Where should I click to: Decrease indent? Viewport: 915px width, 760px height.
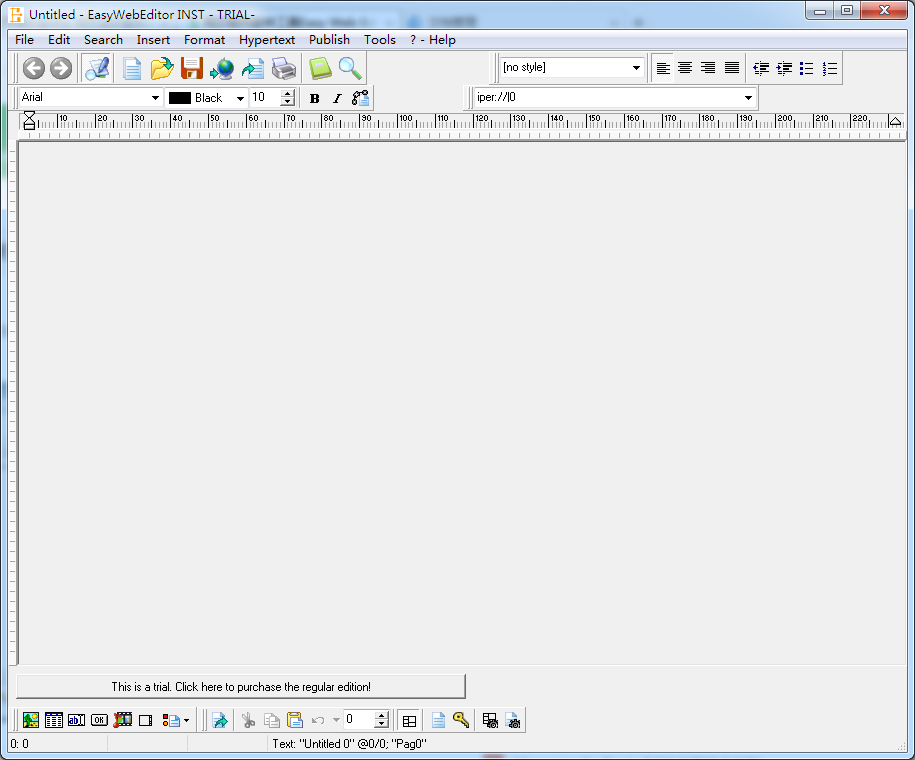click(x=761, y=68)
